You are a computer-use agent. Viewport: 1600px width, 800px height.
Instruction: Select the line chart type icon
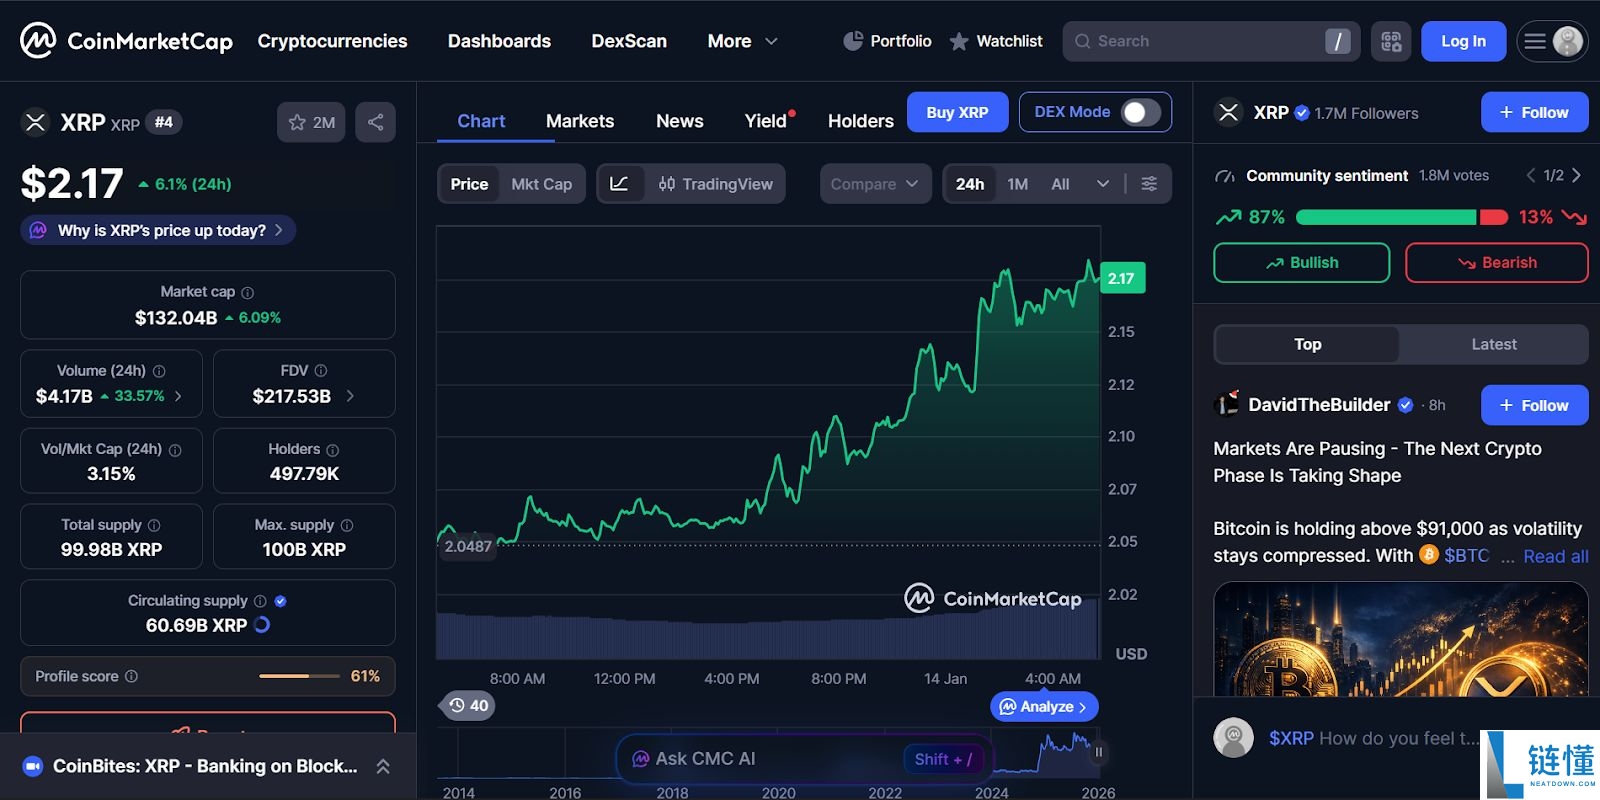[x=619, y=184]
